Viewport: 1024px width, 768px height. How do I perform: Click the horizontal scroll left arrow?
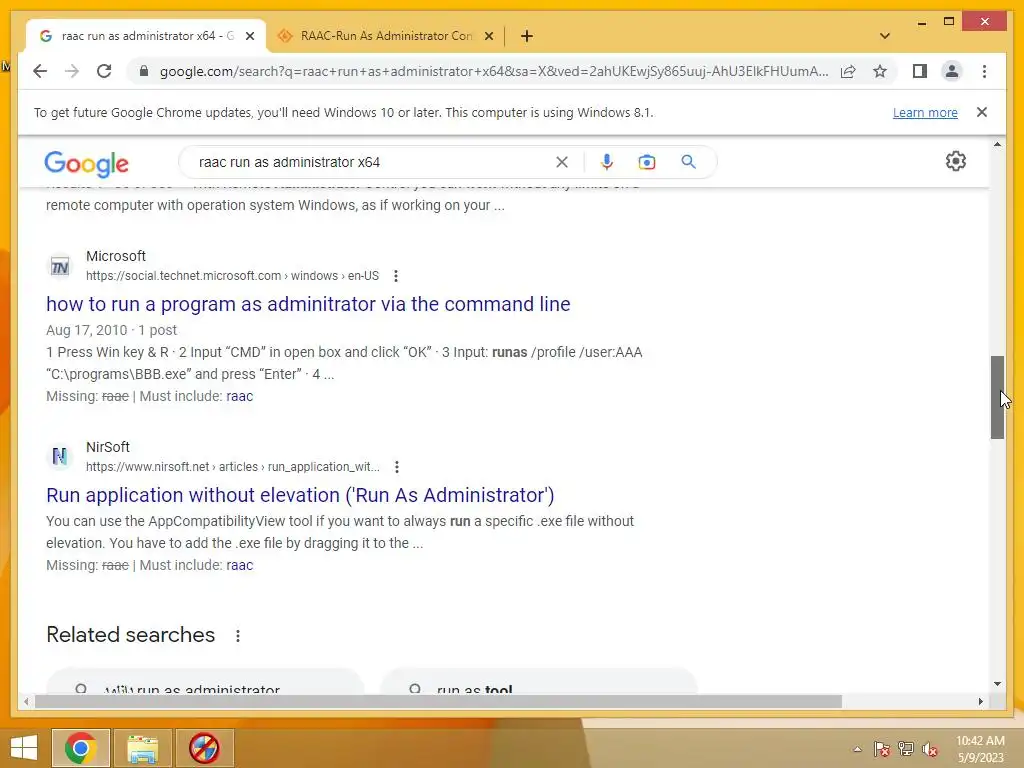(26, 702)
